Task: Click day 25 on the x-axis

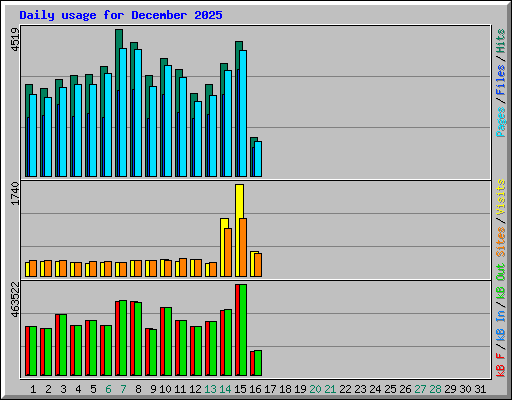Action: click(390, 389)
